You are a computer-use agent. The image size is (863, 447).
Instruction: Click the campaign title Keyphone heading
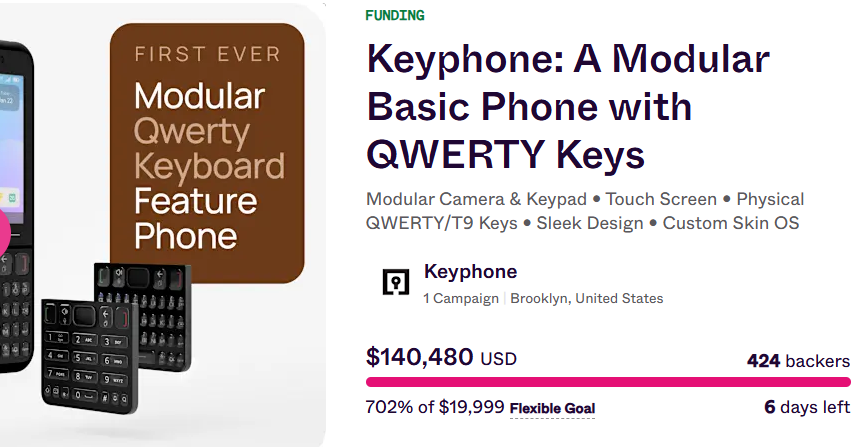[x=568, y=106]
